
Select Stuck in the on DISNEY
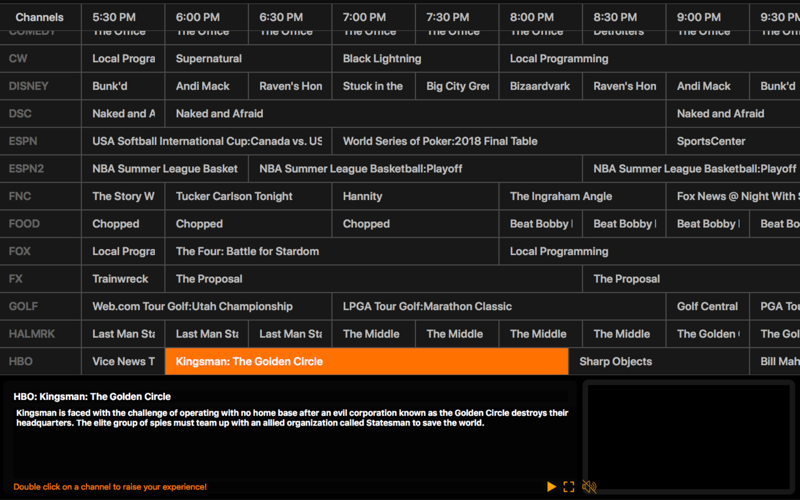373,86
